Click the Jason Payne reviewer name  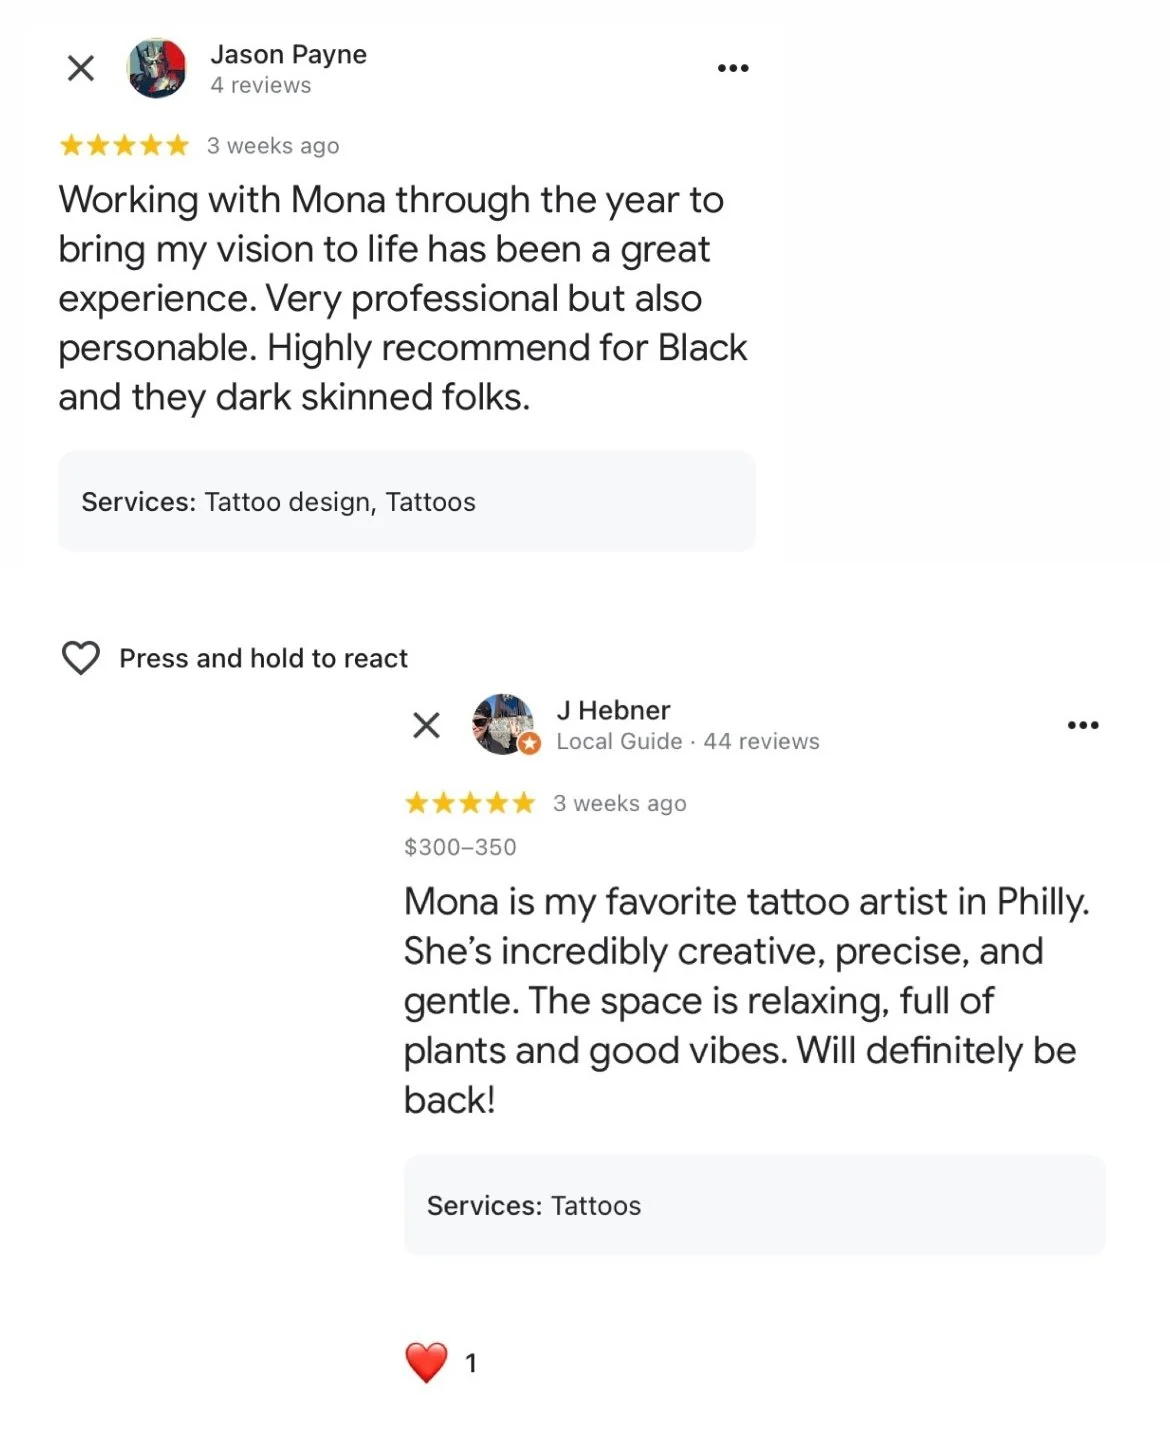coord(288,54)
